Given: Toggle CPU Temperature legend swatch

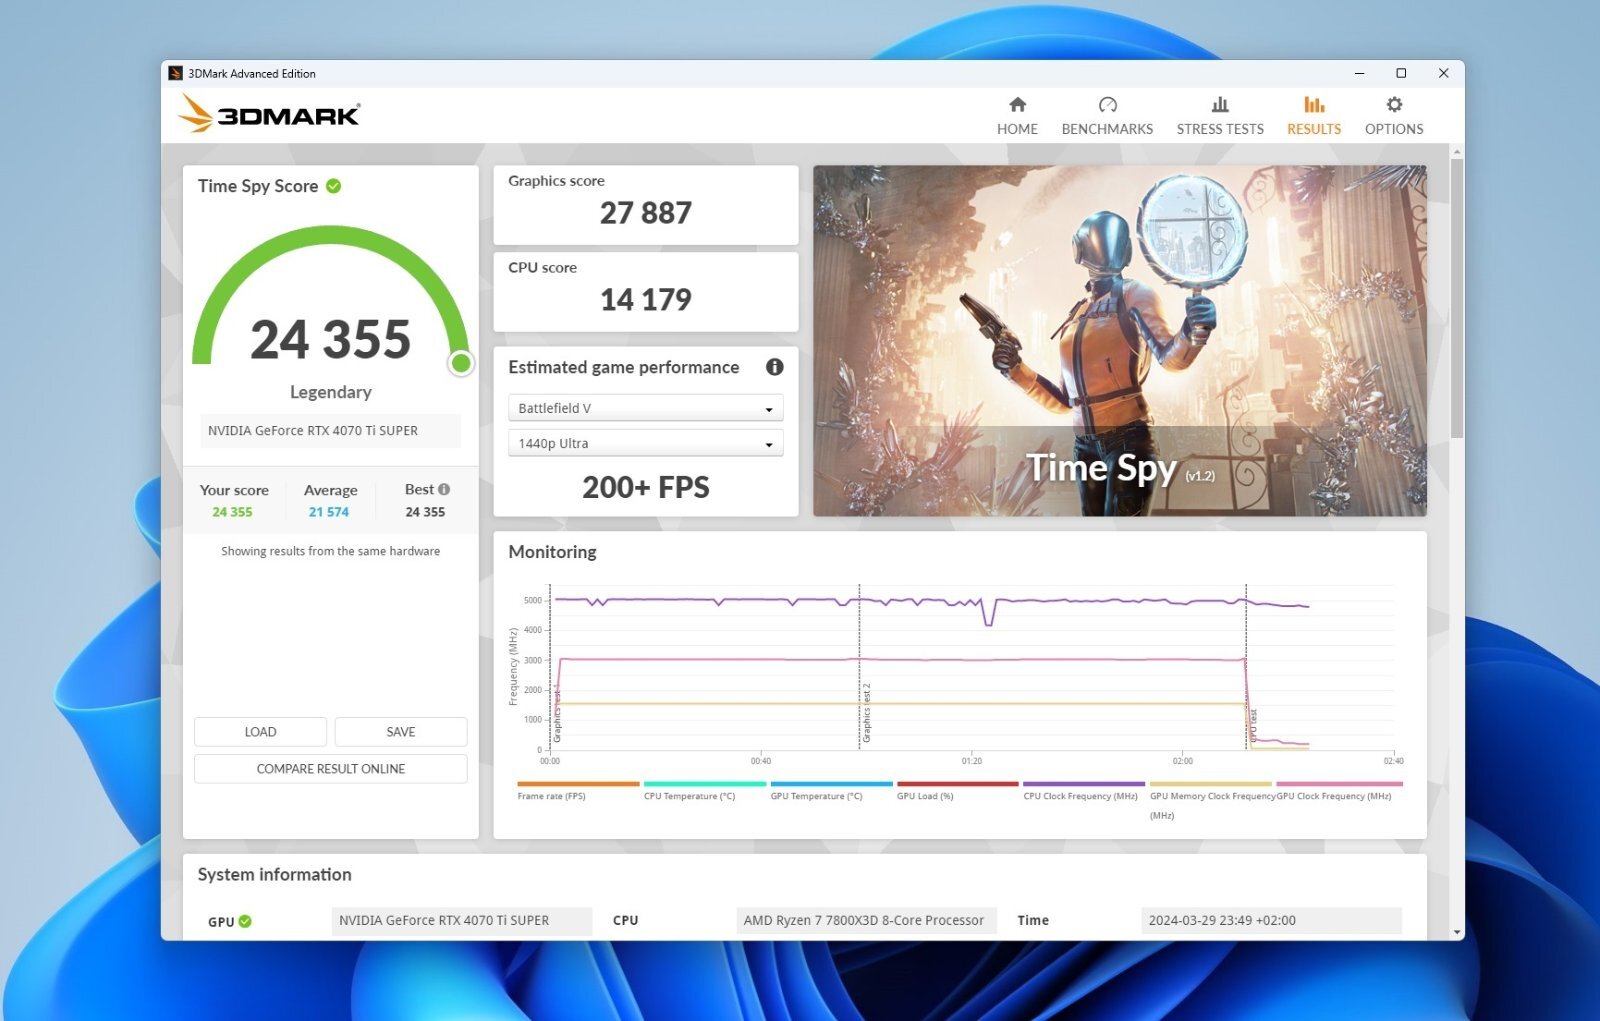Looking at the screenshot, I should (x=705, y=784).
